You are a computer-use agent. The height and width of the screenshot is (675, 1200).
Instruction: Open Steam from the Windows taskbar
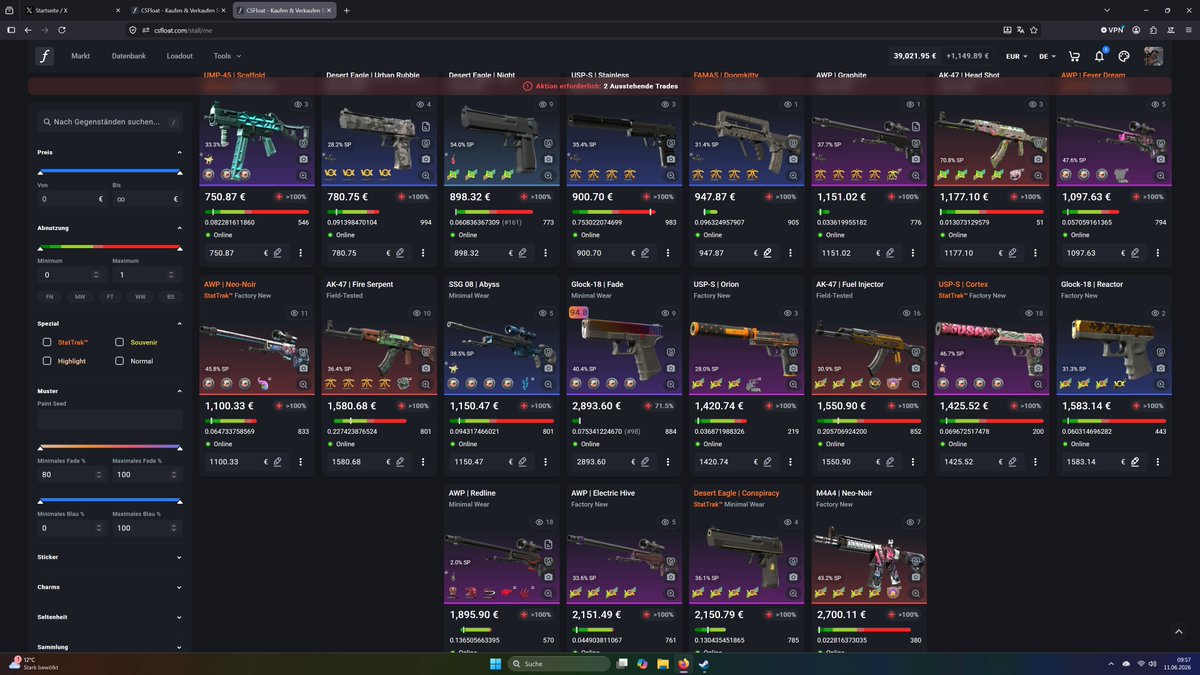point(705,664)
